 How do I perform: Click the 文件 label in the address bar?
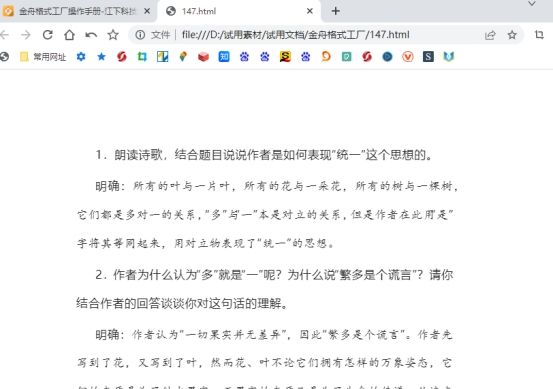[x=160, y=35]
